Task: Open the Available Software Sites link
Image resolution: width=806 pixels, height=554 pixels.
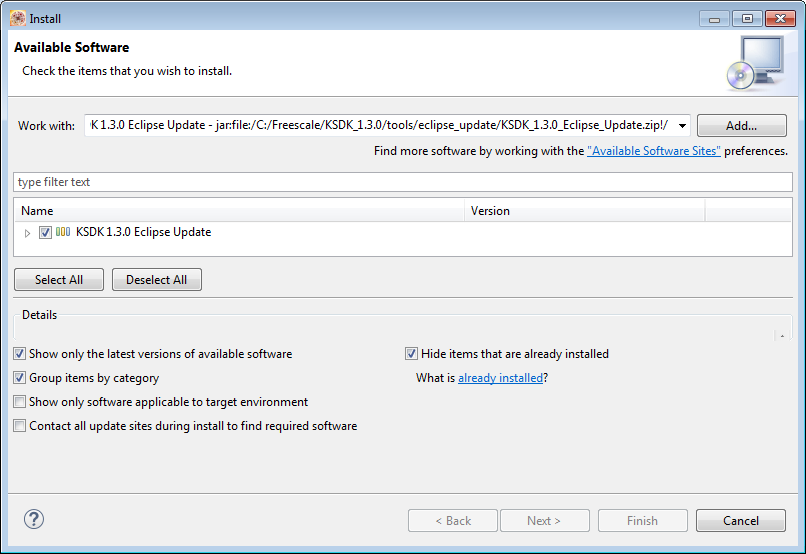Action: click(x=654, y=151)
